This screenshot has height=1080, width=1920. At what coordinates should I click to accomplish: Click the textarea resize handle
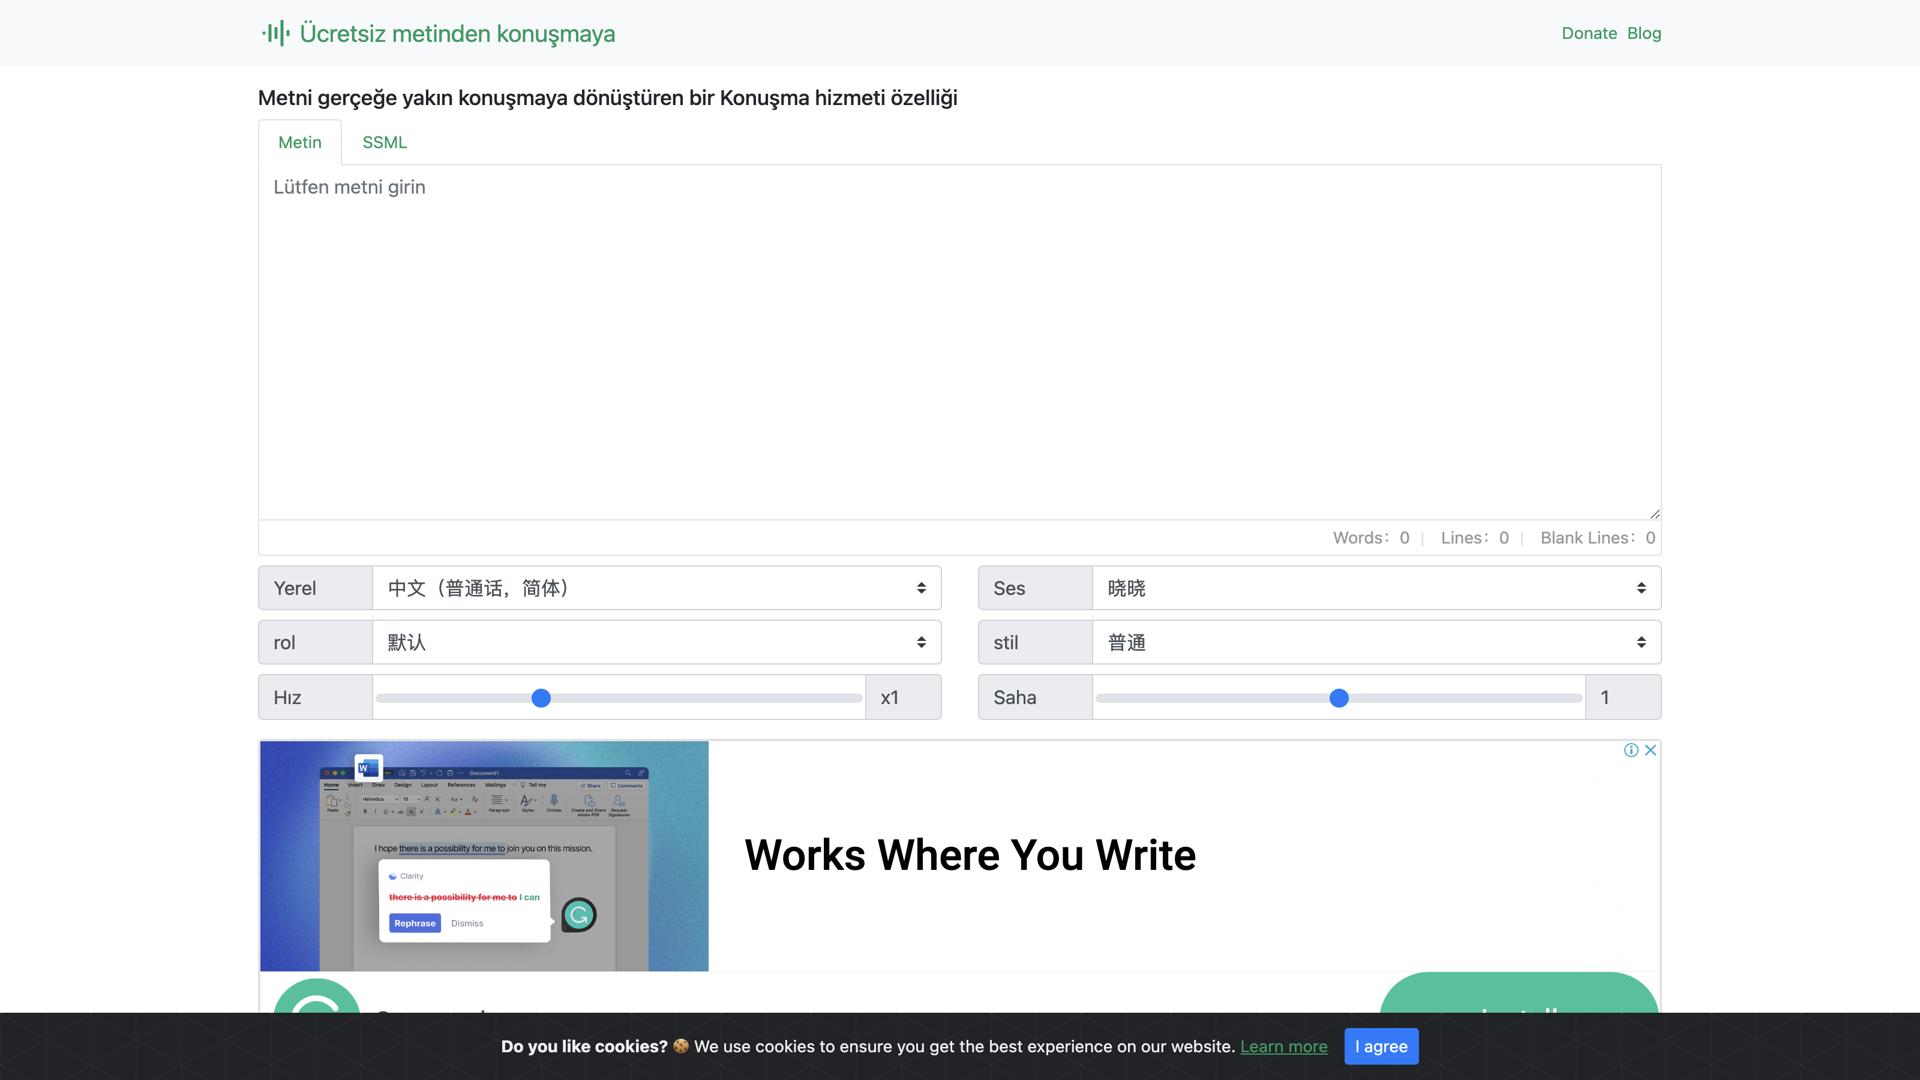(1654, 513)
